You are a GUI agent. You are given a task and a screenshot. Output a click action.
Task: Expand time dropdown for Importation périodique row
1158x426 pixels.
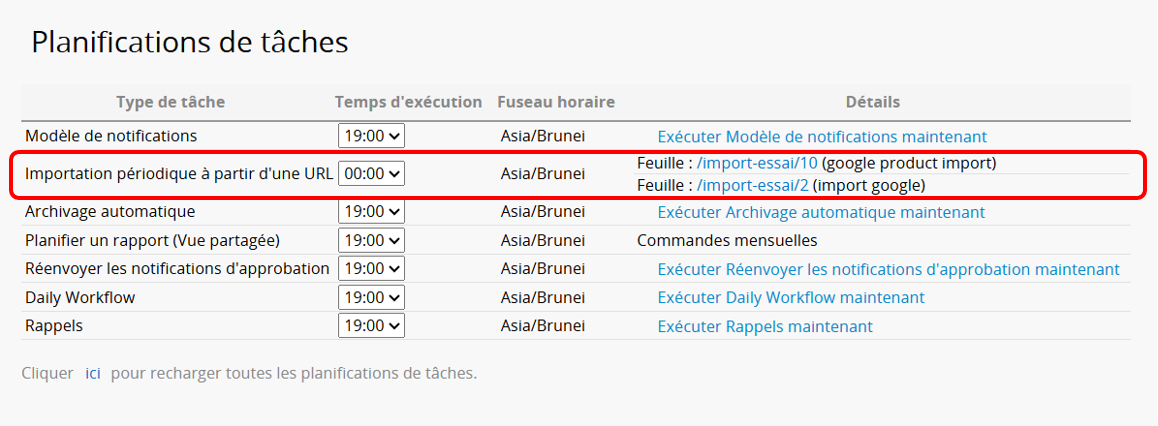pyautogui.click(x=371, y=173)
